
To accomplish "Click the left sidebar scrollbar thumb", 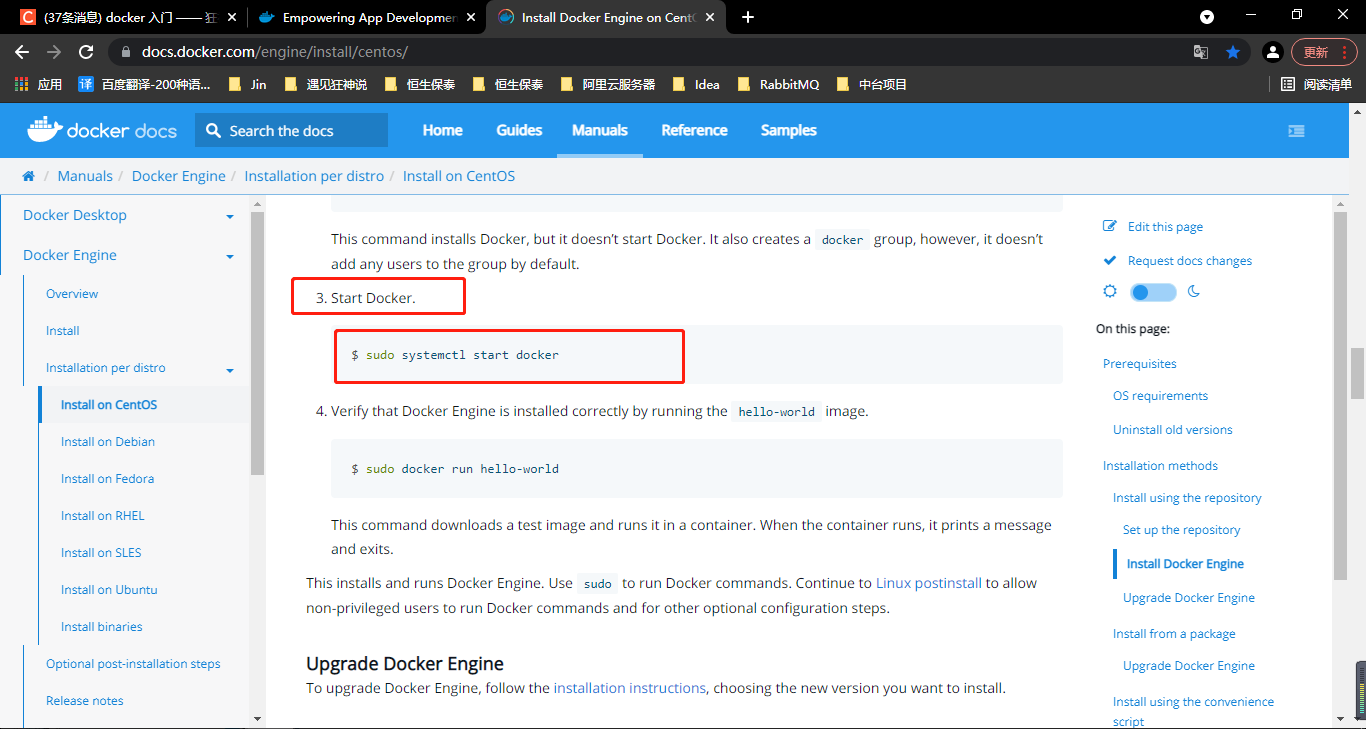I will pos(257,342).
